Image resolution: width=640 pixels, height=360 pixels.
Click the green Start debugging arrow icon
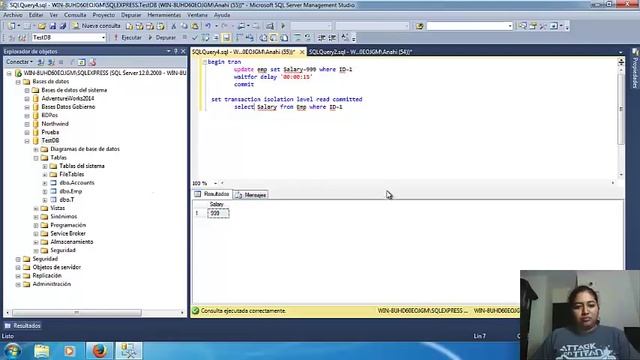[283, 26]
